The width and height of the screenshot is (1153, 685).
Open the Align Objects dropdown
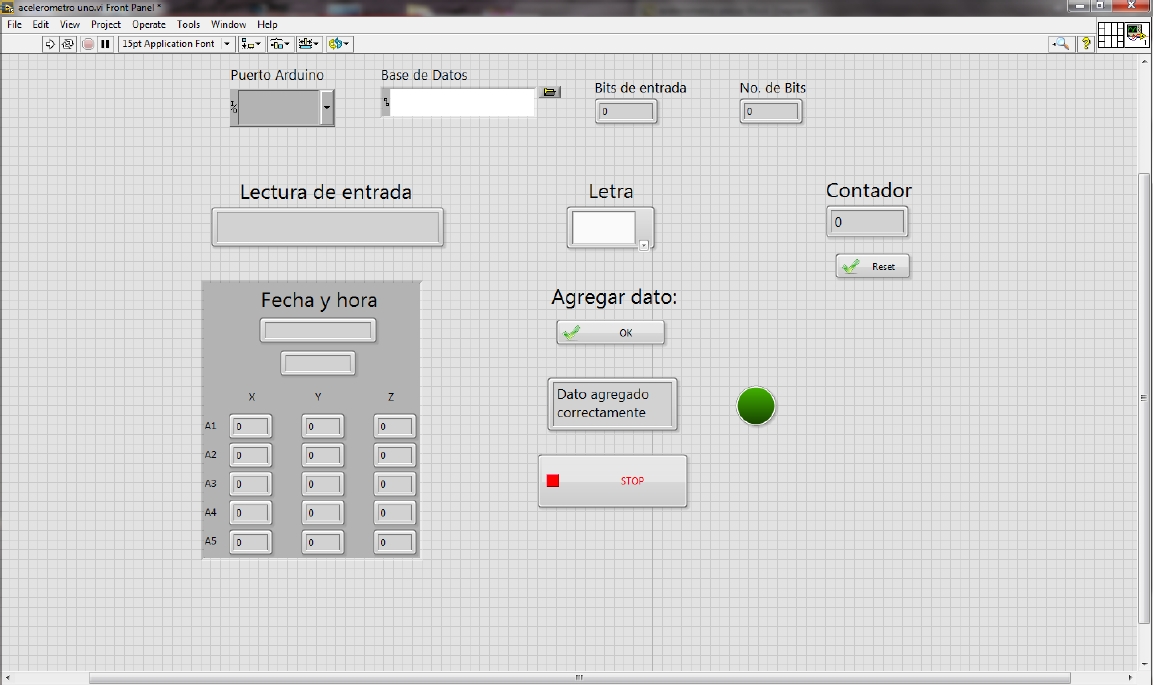[251, 44]
